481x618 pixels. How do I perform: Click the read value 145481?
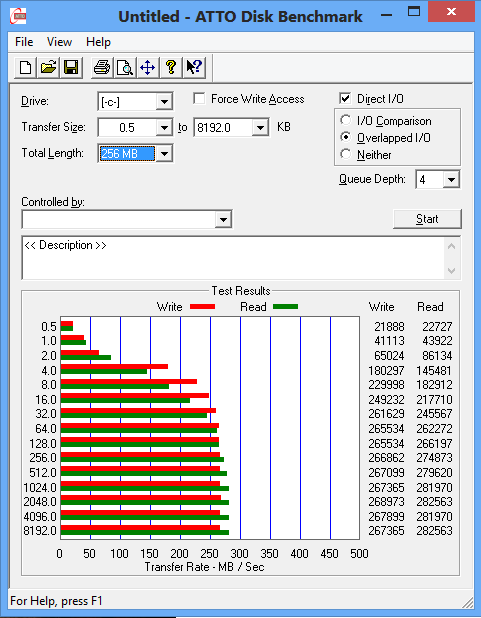click(434, 371)
